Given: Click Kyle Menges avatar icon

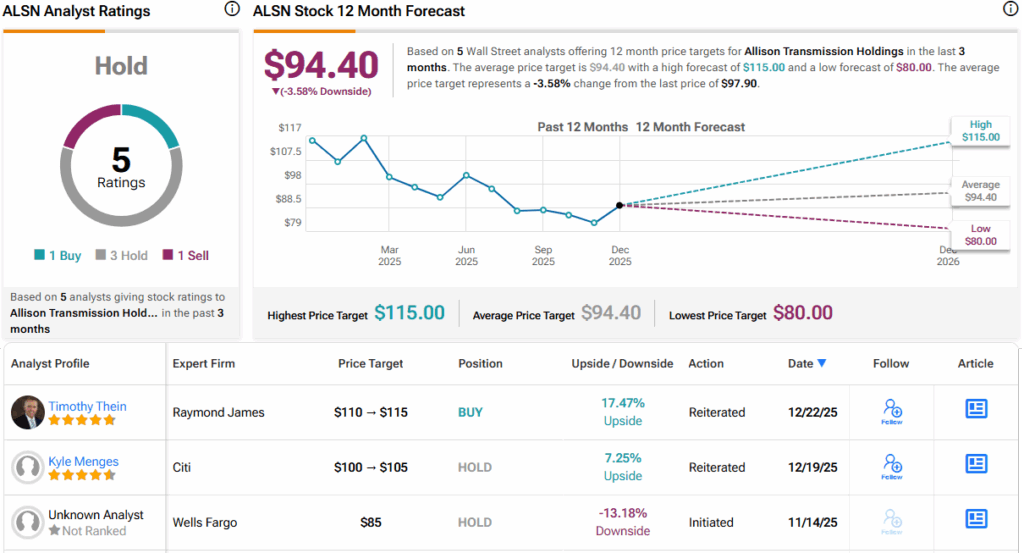Looking at the screenshot, I should tap(27, 467).
